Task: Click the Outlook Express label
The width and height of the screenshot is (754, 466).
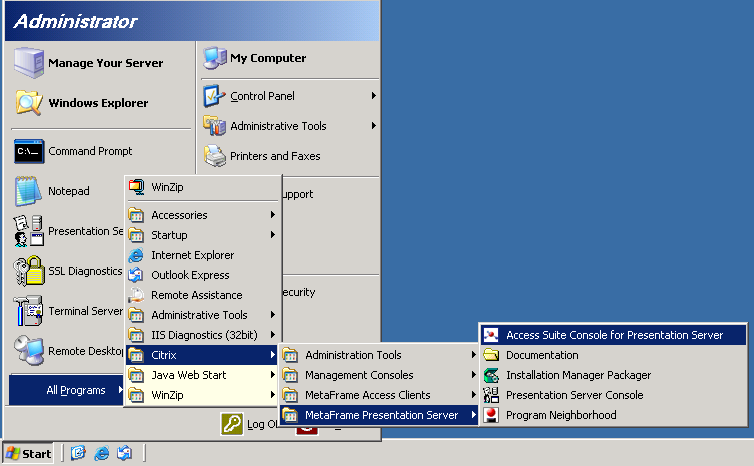Action: pyautogui.click(x=190, y=275)
